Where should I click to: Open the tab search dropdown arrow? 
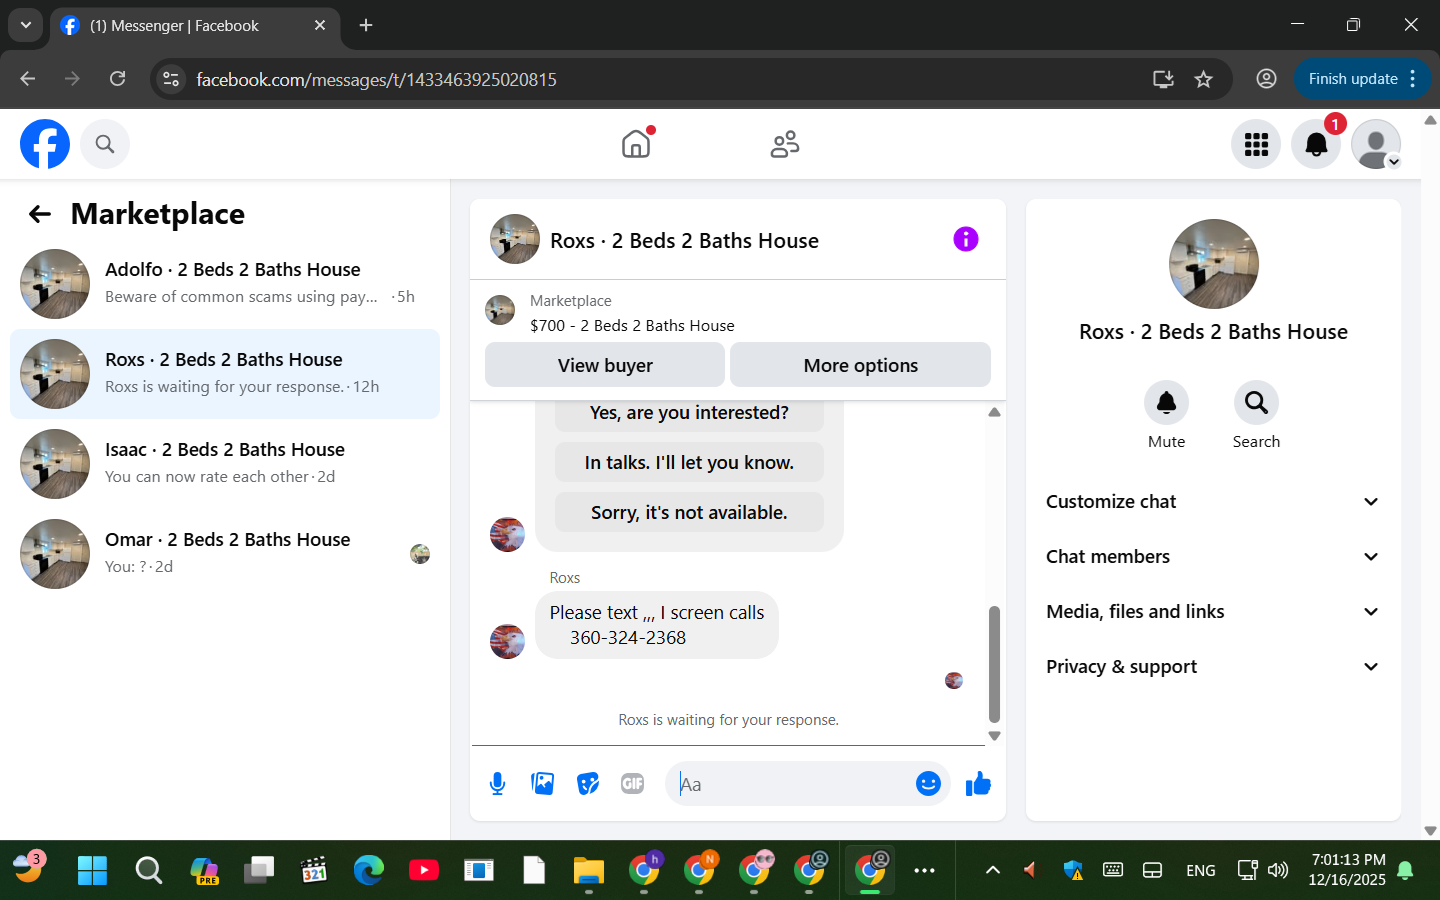click(x=26, y=26)
